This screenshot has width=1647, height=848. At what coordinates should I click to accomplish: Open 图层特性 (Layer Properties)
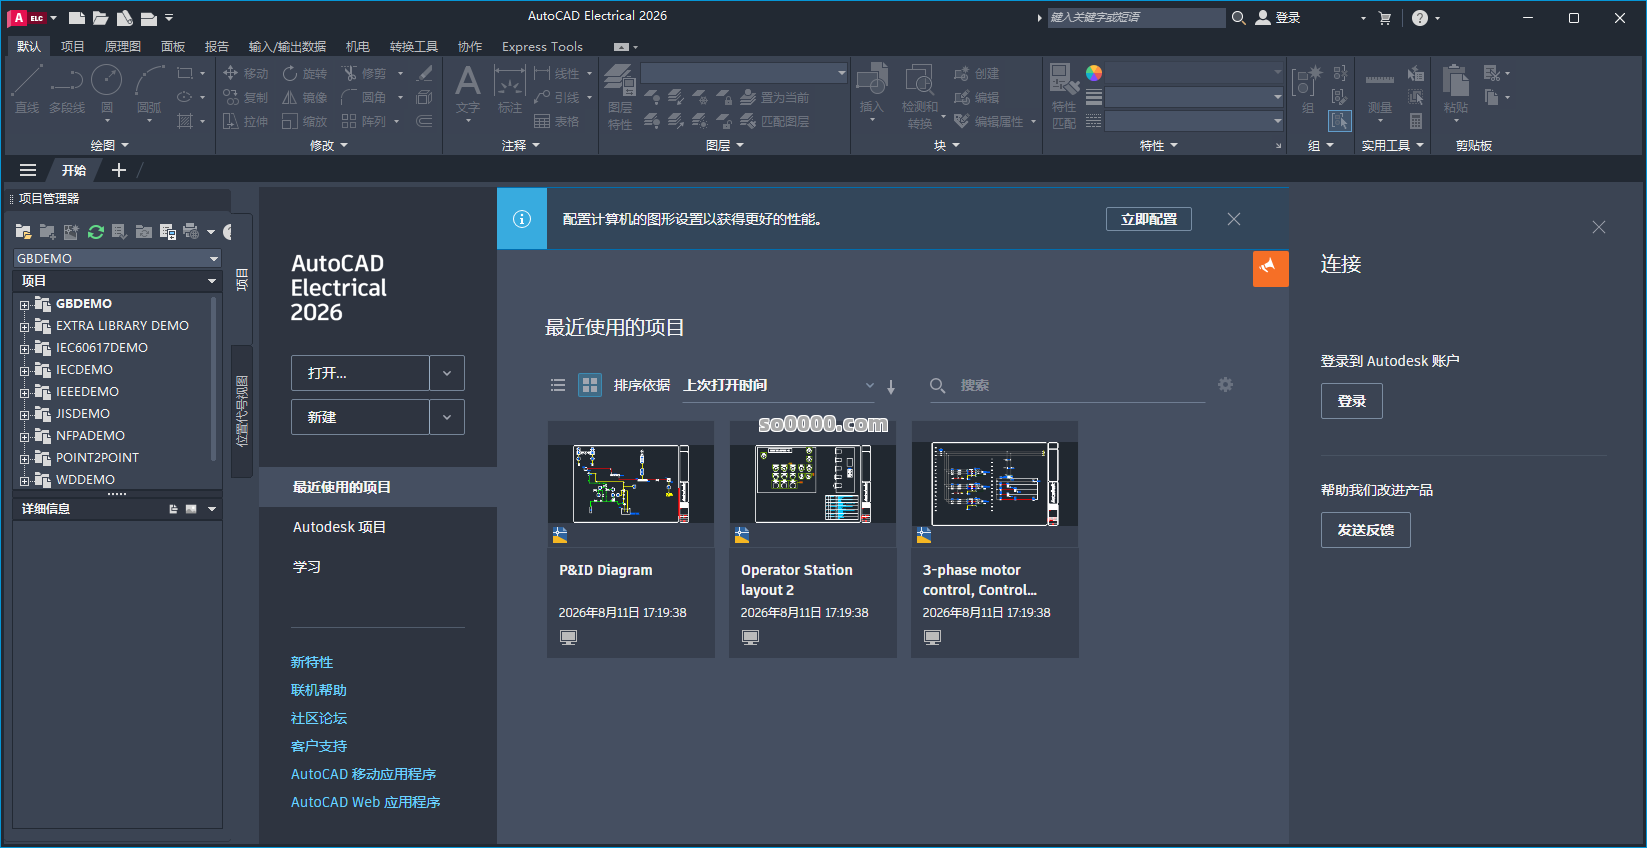[x=620, y=97]
